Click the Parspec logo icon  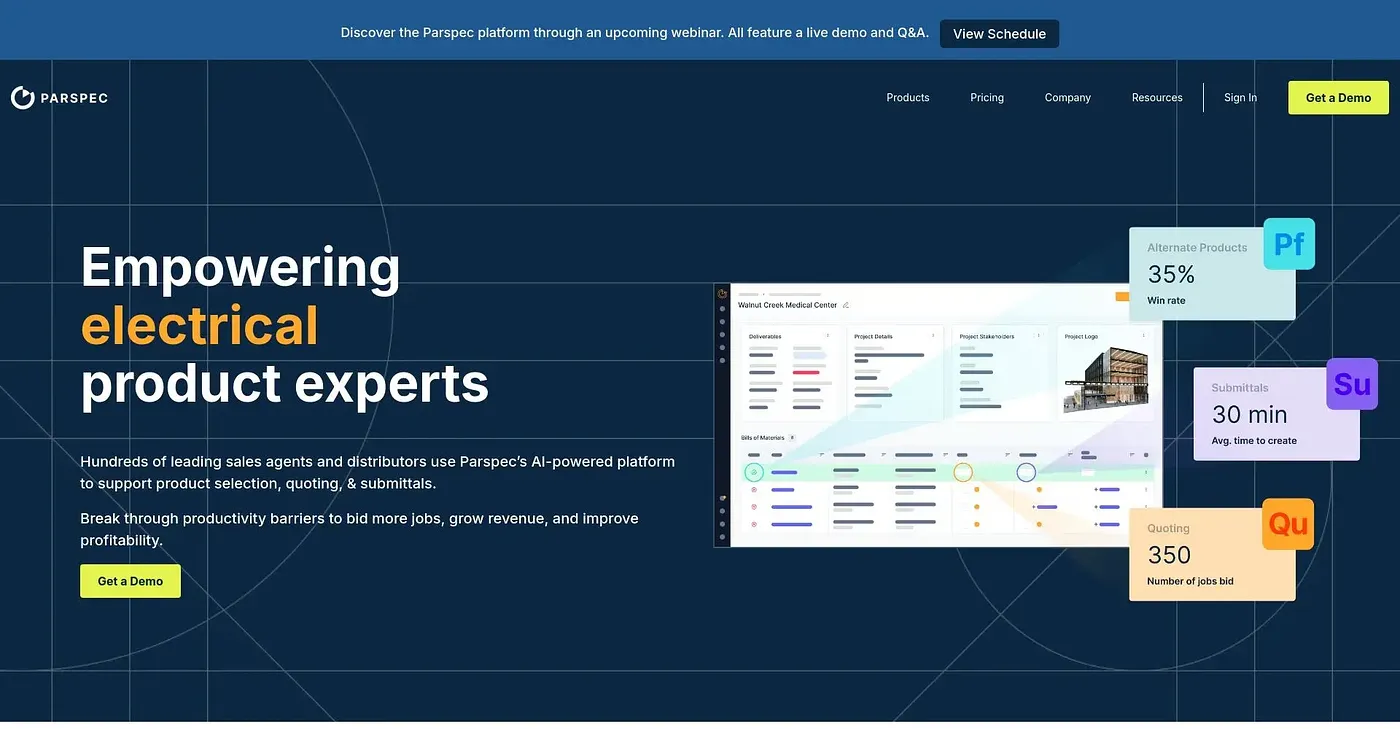pyautogui.click(x=22, y=97)
